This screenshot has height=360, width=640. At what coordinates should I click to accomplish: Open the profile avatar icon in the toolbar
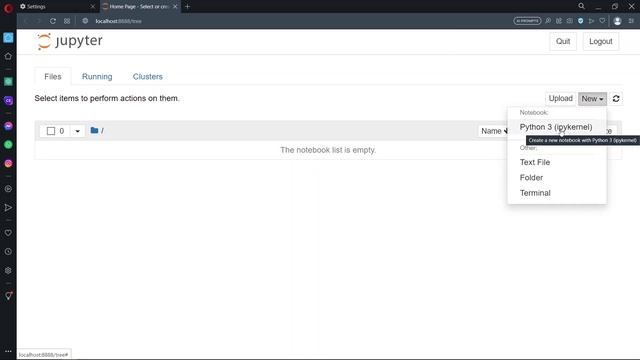point(617,21)
